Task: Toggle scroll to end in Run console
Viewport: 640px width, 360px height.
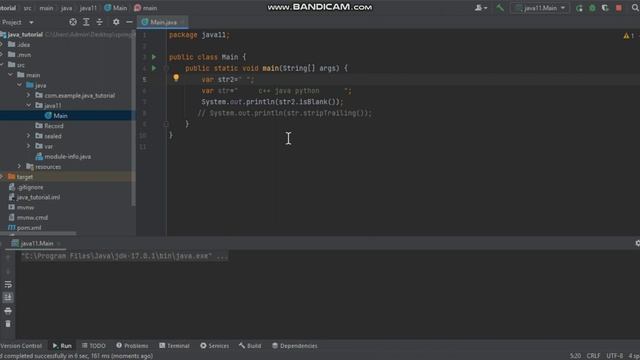Action: pyautogui.click(x=8, y=298)
